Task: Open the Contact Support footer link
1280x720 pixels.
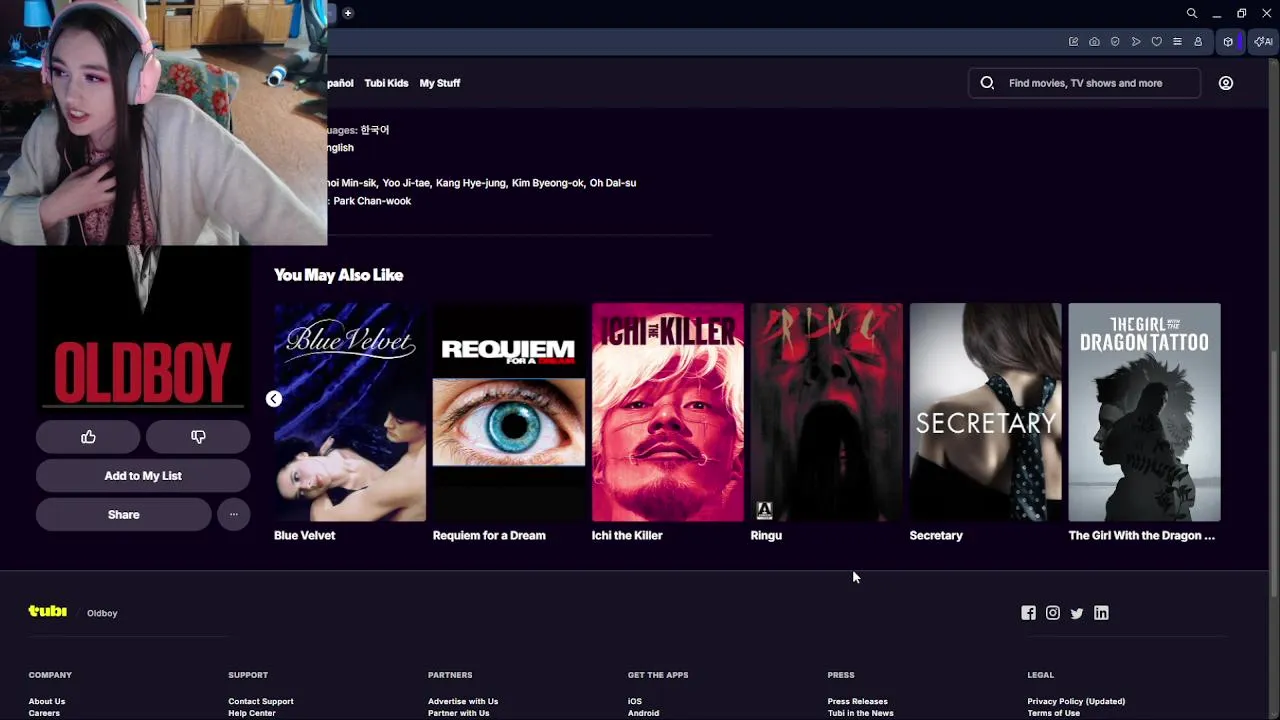Action: coord(260,701)
